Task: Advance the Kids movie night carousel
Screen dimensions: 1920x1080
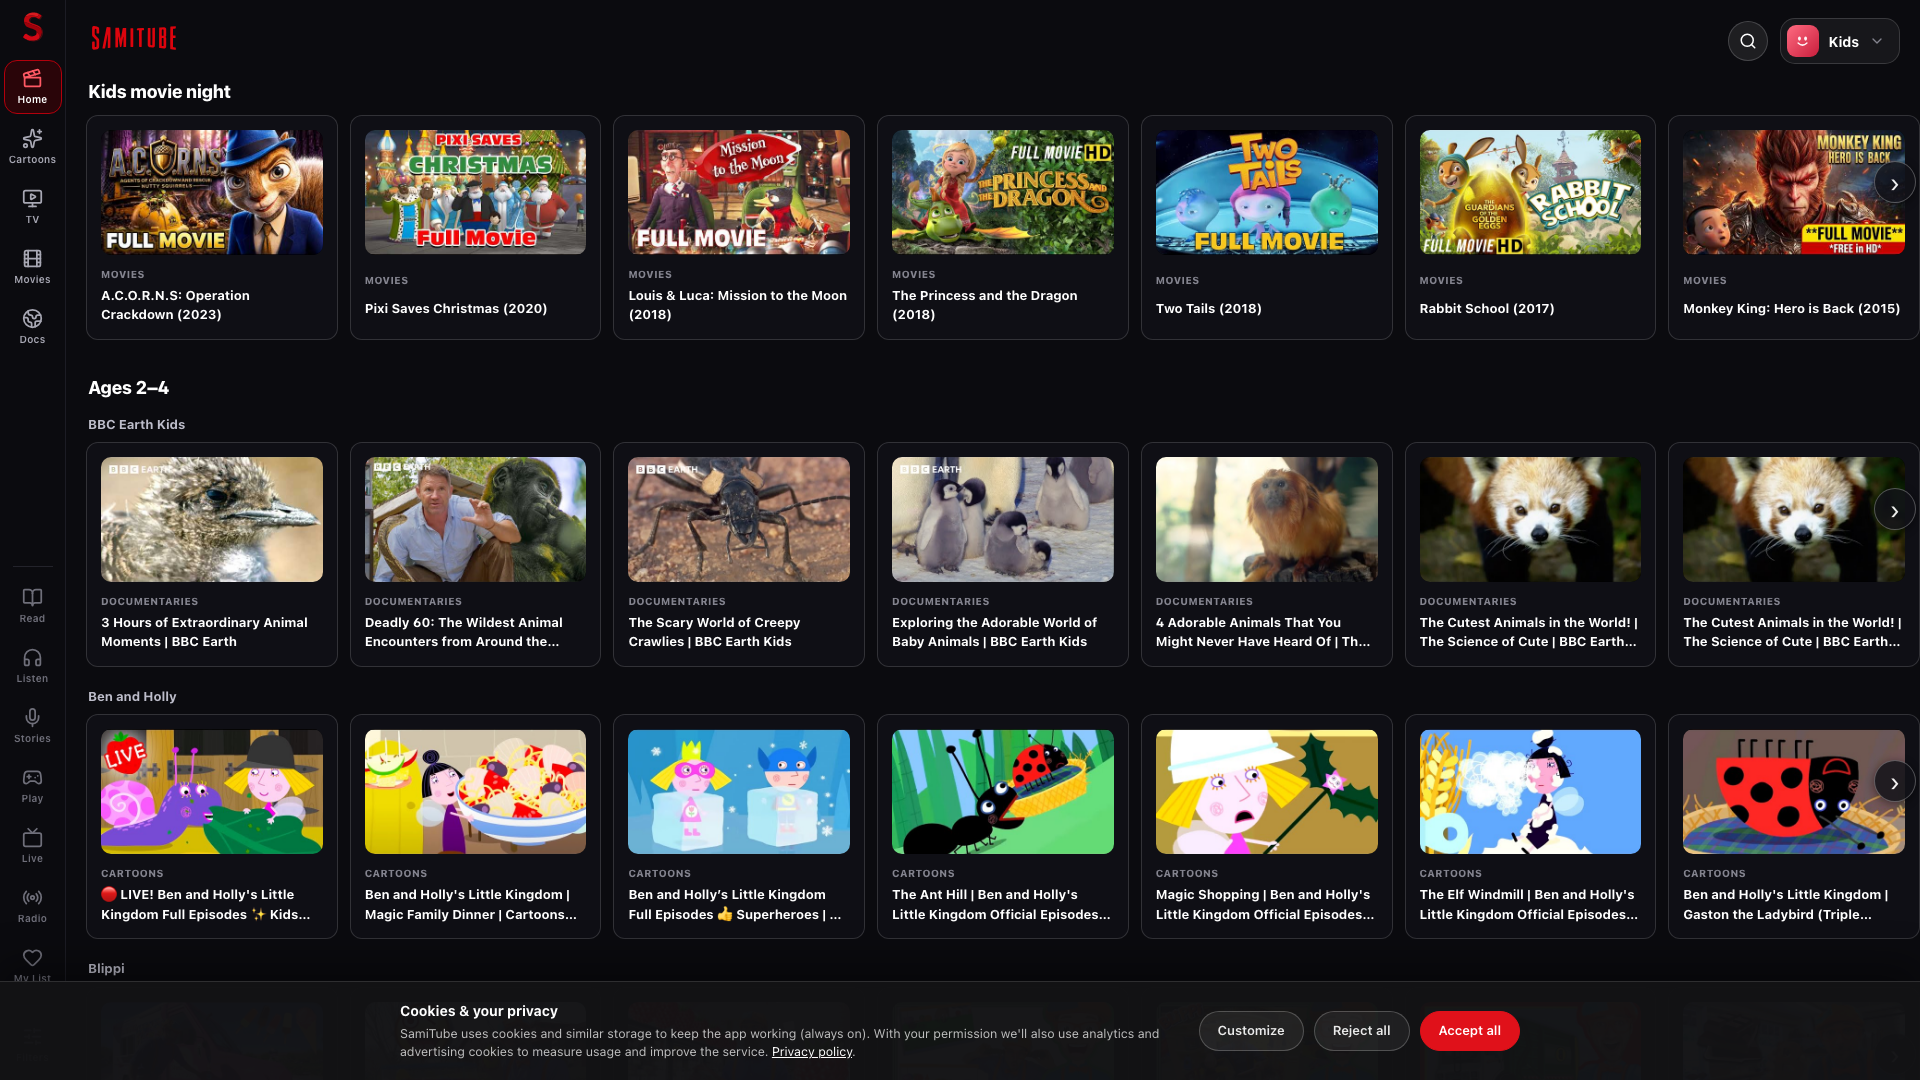Action: click(x=1894, y=184)
